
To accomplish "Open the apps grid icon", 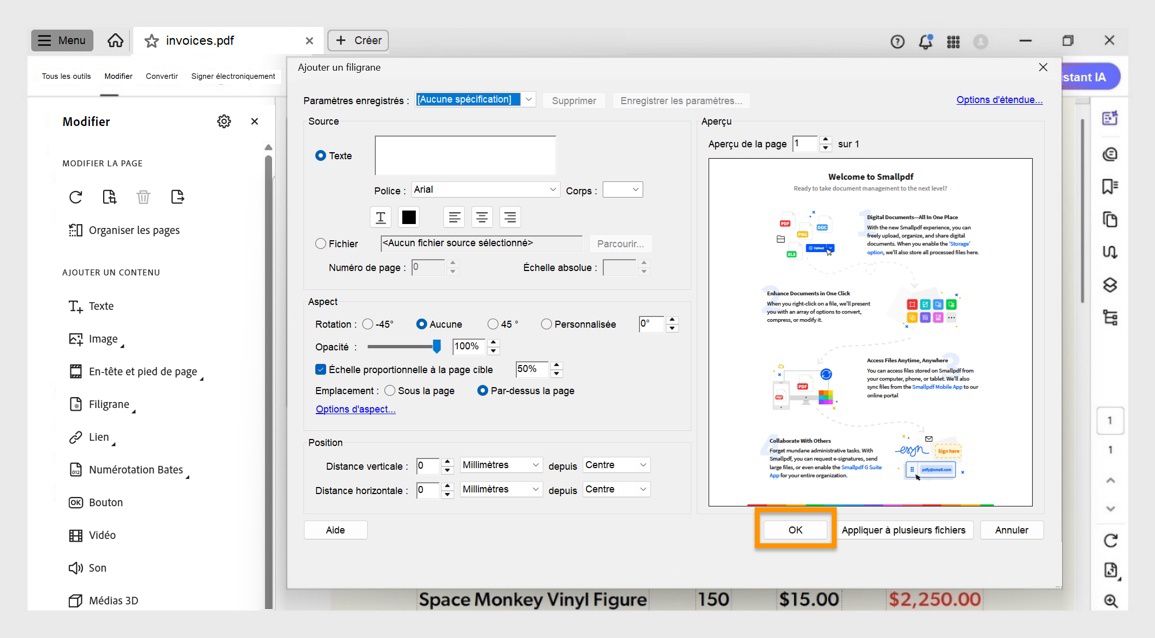I will pos(953,42).
